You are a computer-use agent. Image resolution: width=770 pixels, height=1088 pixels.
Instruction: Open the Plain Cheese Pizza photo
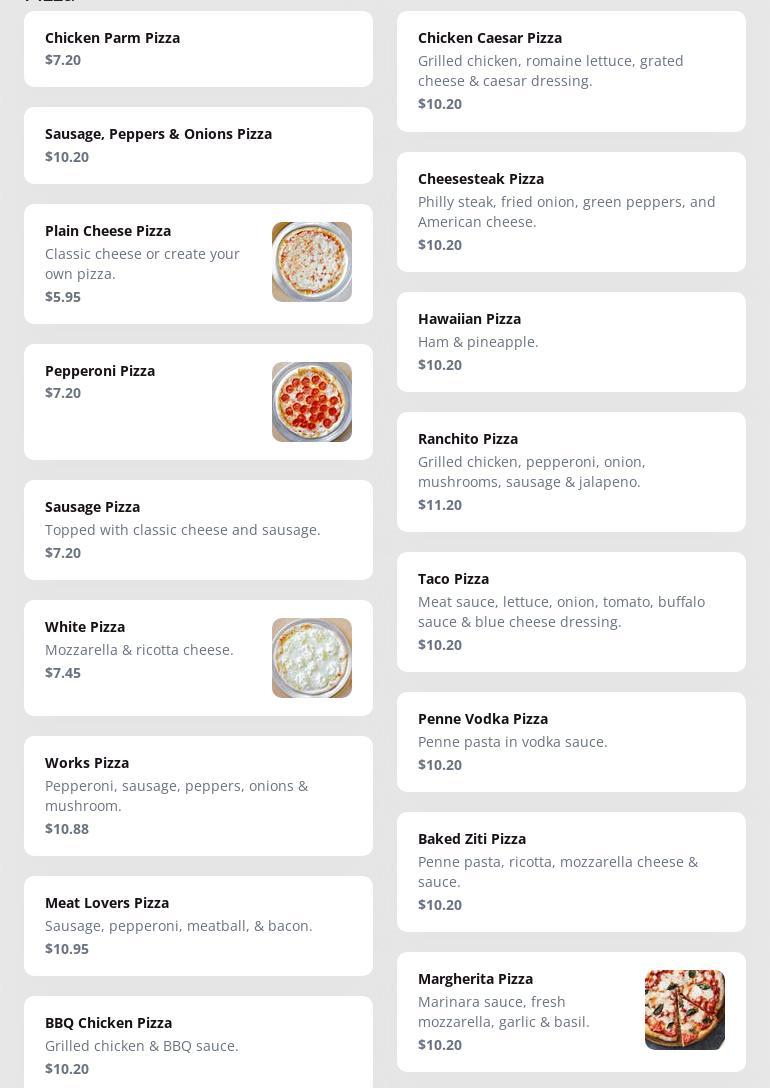tap(311, 262)
